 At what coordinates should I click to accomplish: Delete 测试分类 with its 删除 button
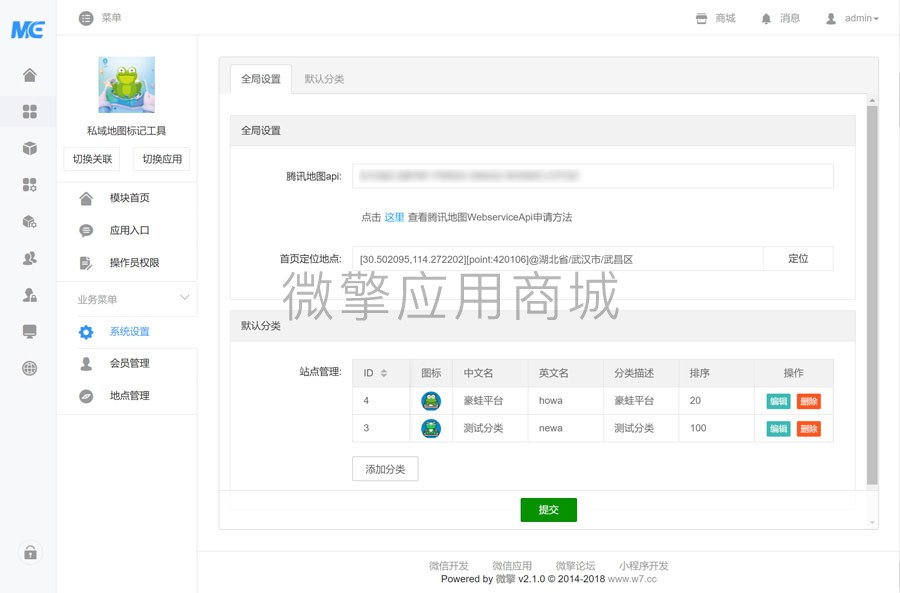tap(808, 428)
